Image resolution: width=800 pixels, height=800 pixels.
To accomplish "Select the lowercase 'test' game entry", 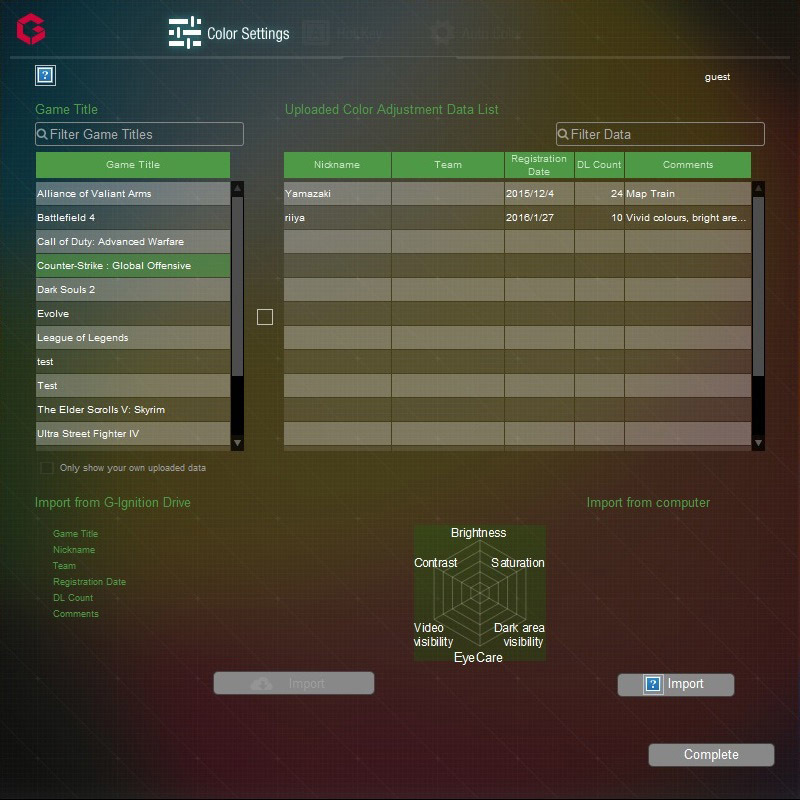I will click(x=133, y=361).
